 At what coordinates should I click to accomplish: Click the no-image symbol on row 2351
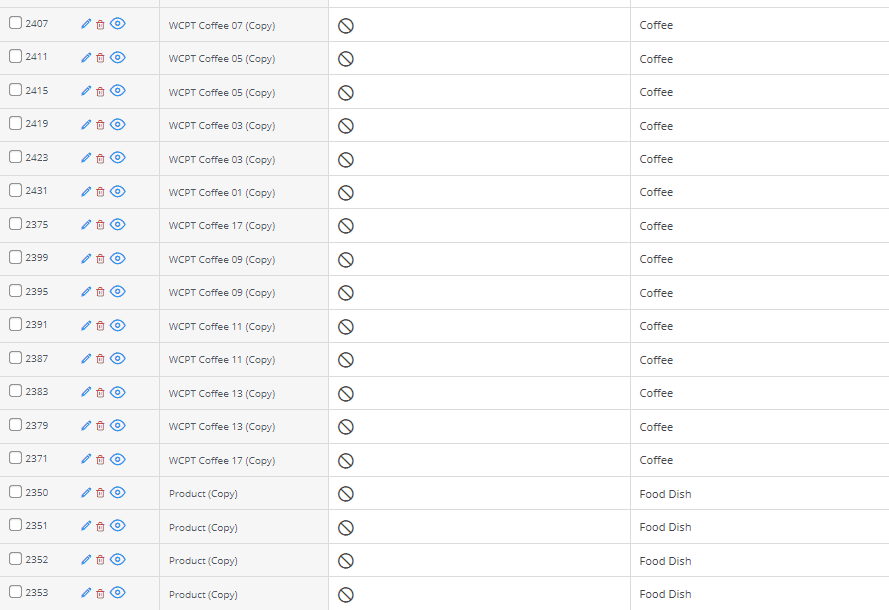(345, 526)
